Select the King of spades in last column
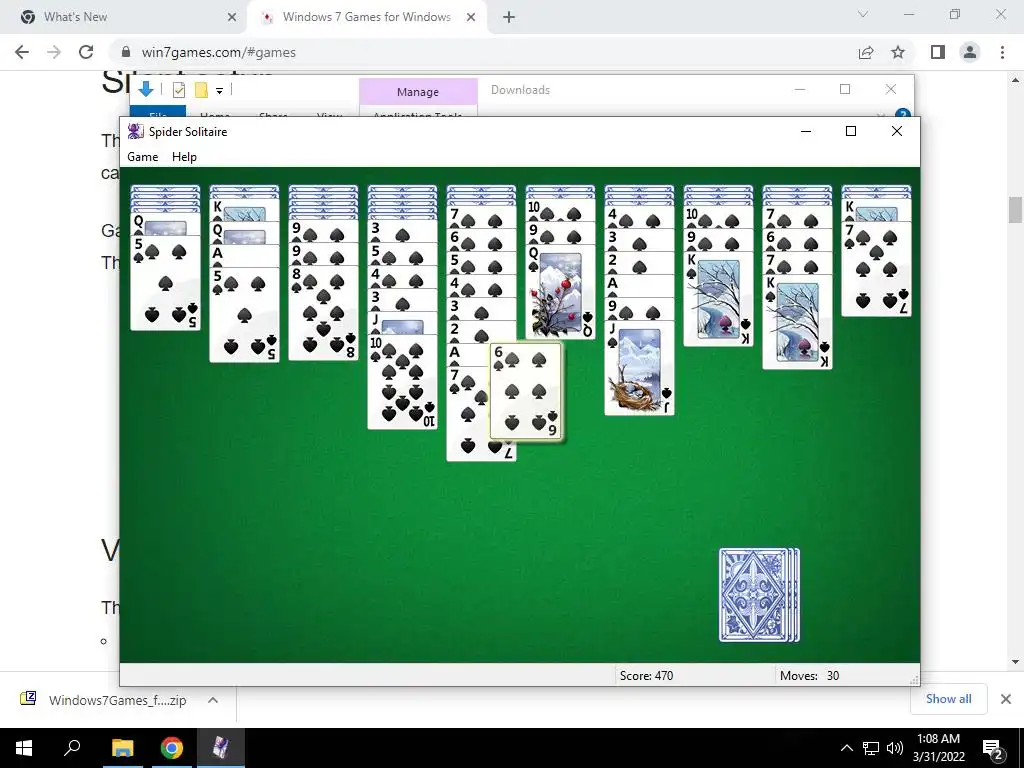Image resolution: width=1024 pixels, height=768 pixels. coord(876,210)
